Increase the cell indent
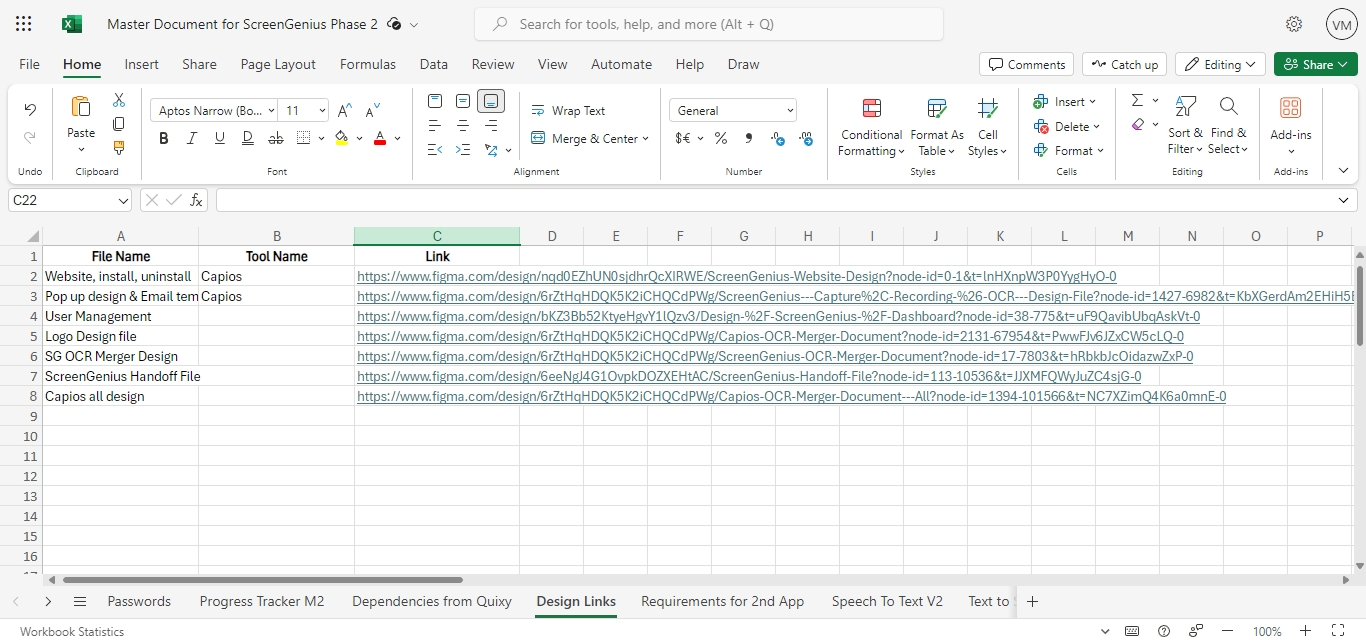This screenshot has width=1366, height=641. (463, 150)
